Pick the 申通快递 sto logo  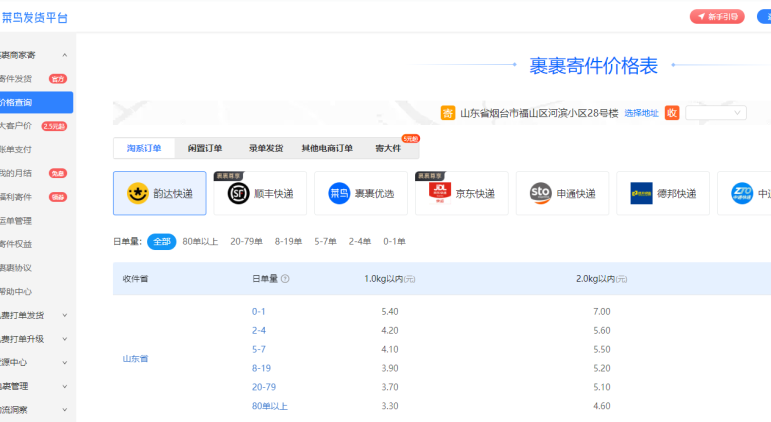[x=540, y=193]
